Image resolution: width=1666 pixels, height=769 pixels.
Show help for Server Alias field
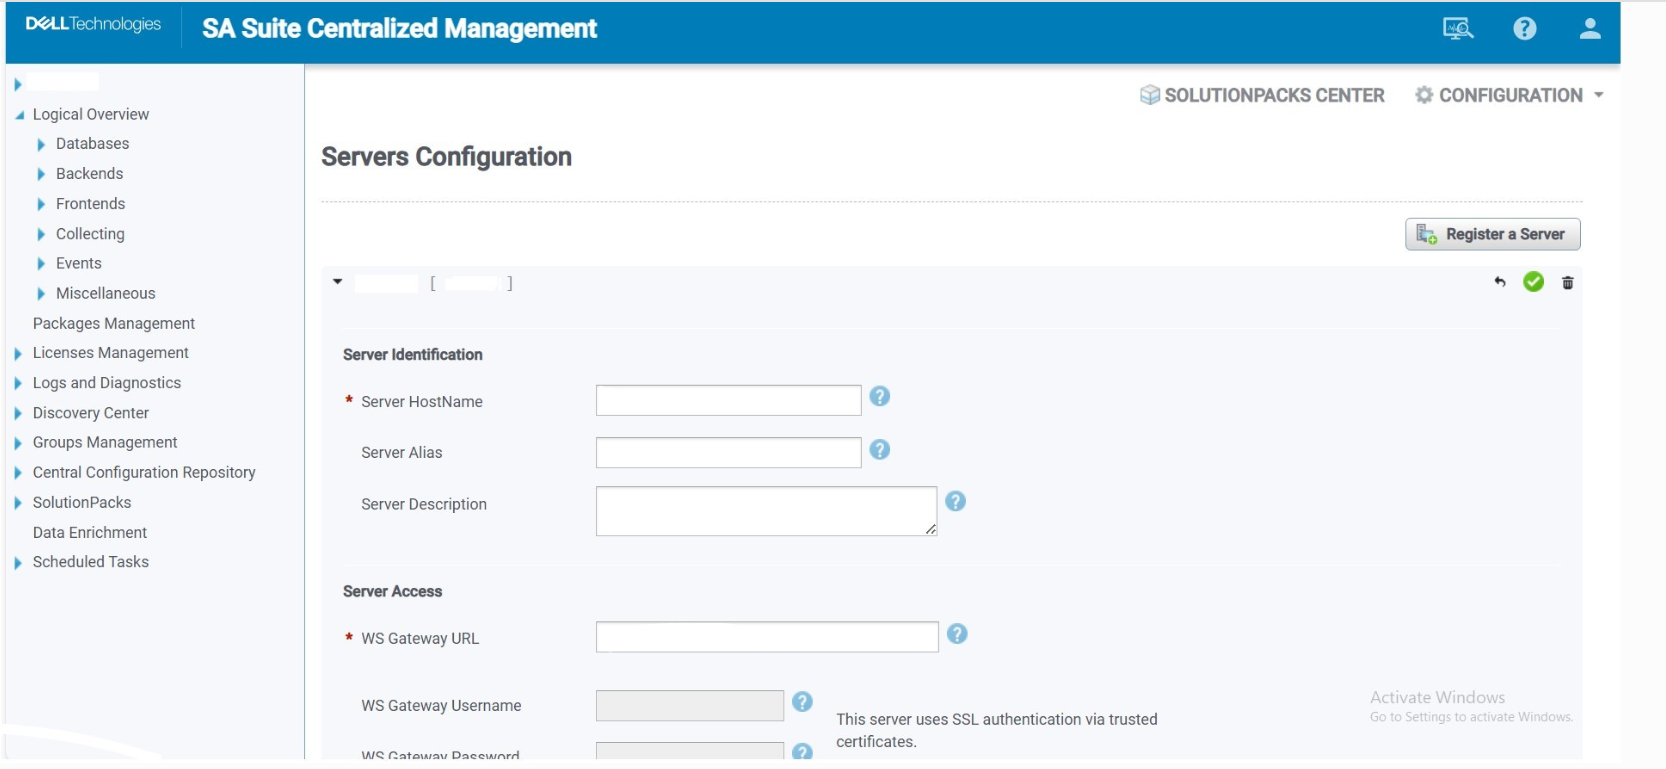tap(879, 450)
